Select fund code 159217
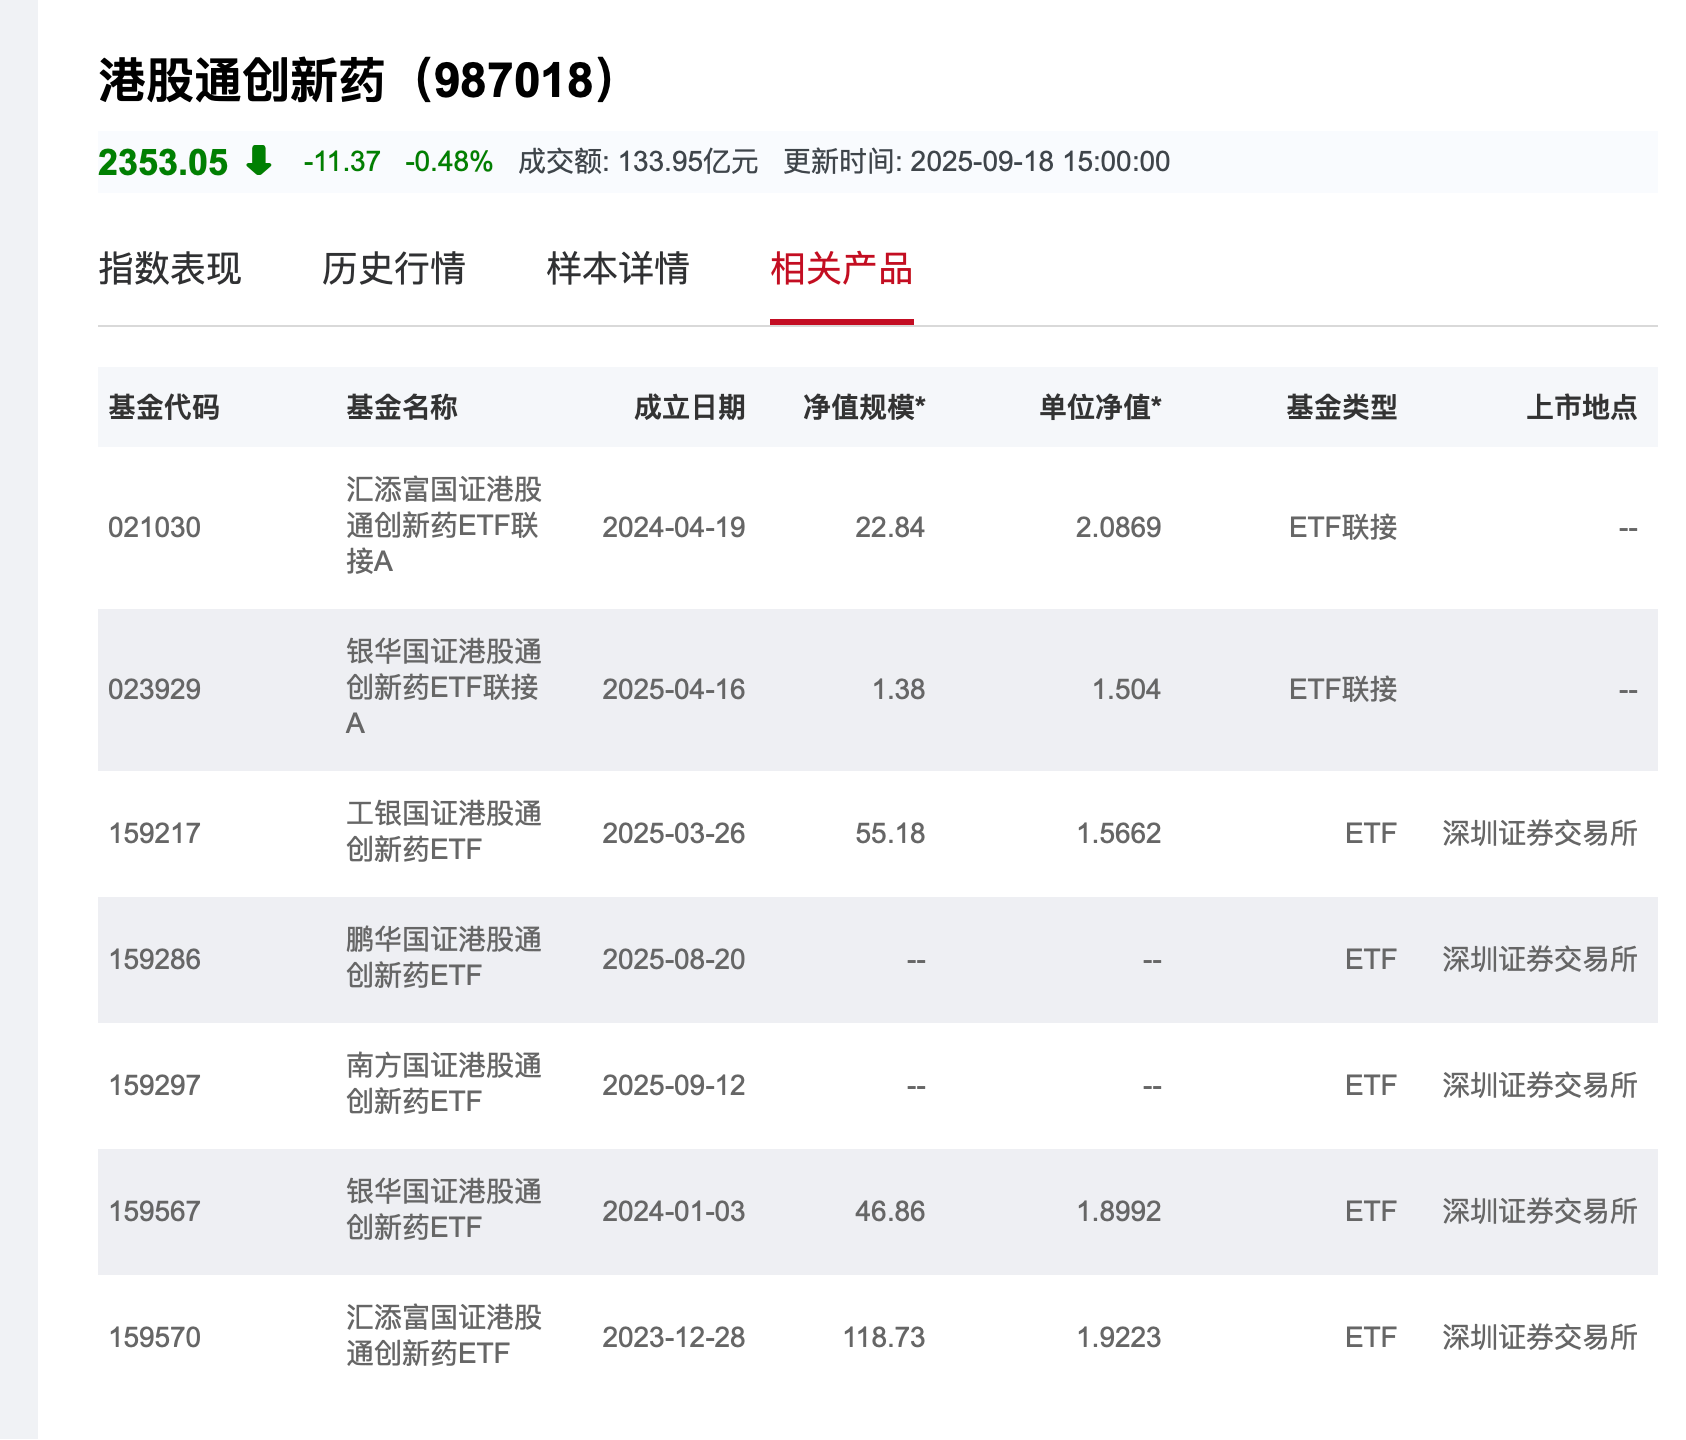1686x1440 pixels. 155,833
